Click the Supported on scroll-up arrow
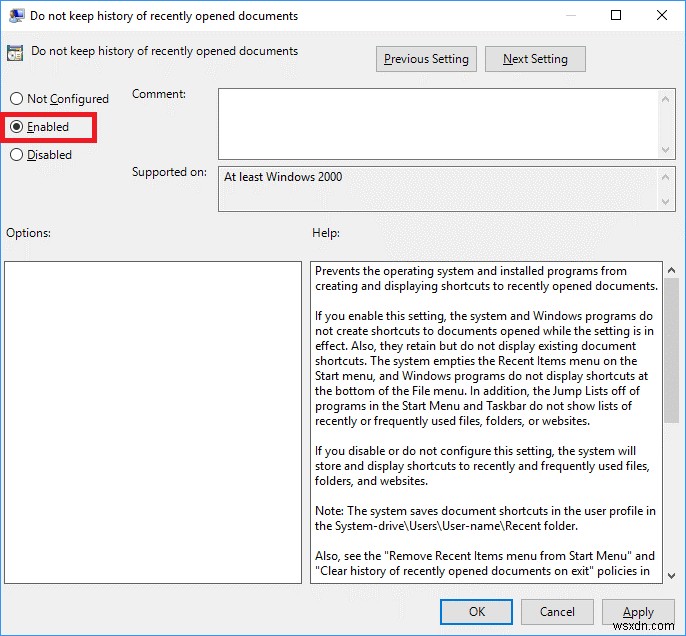The image size is (686, 636). point(665,177)
